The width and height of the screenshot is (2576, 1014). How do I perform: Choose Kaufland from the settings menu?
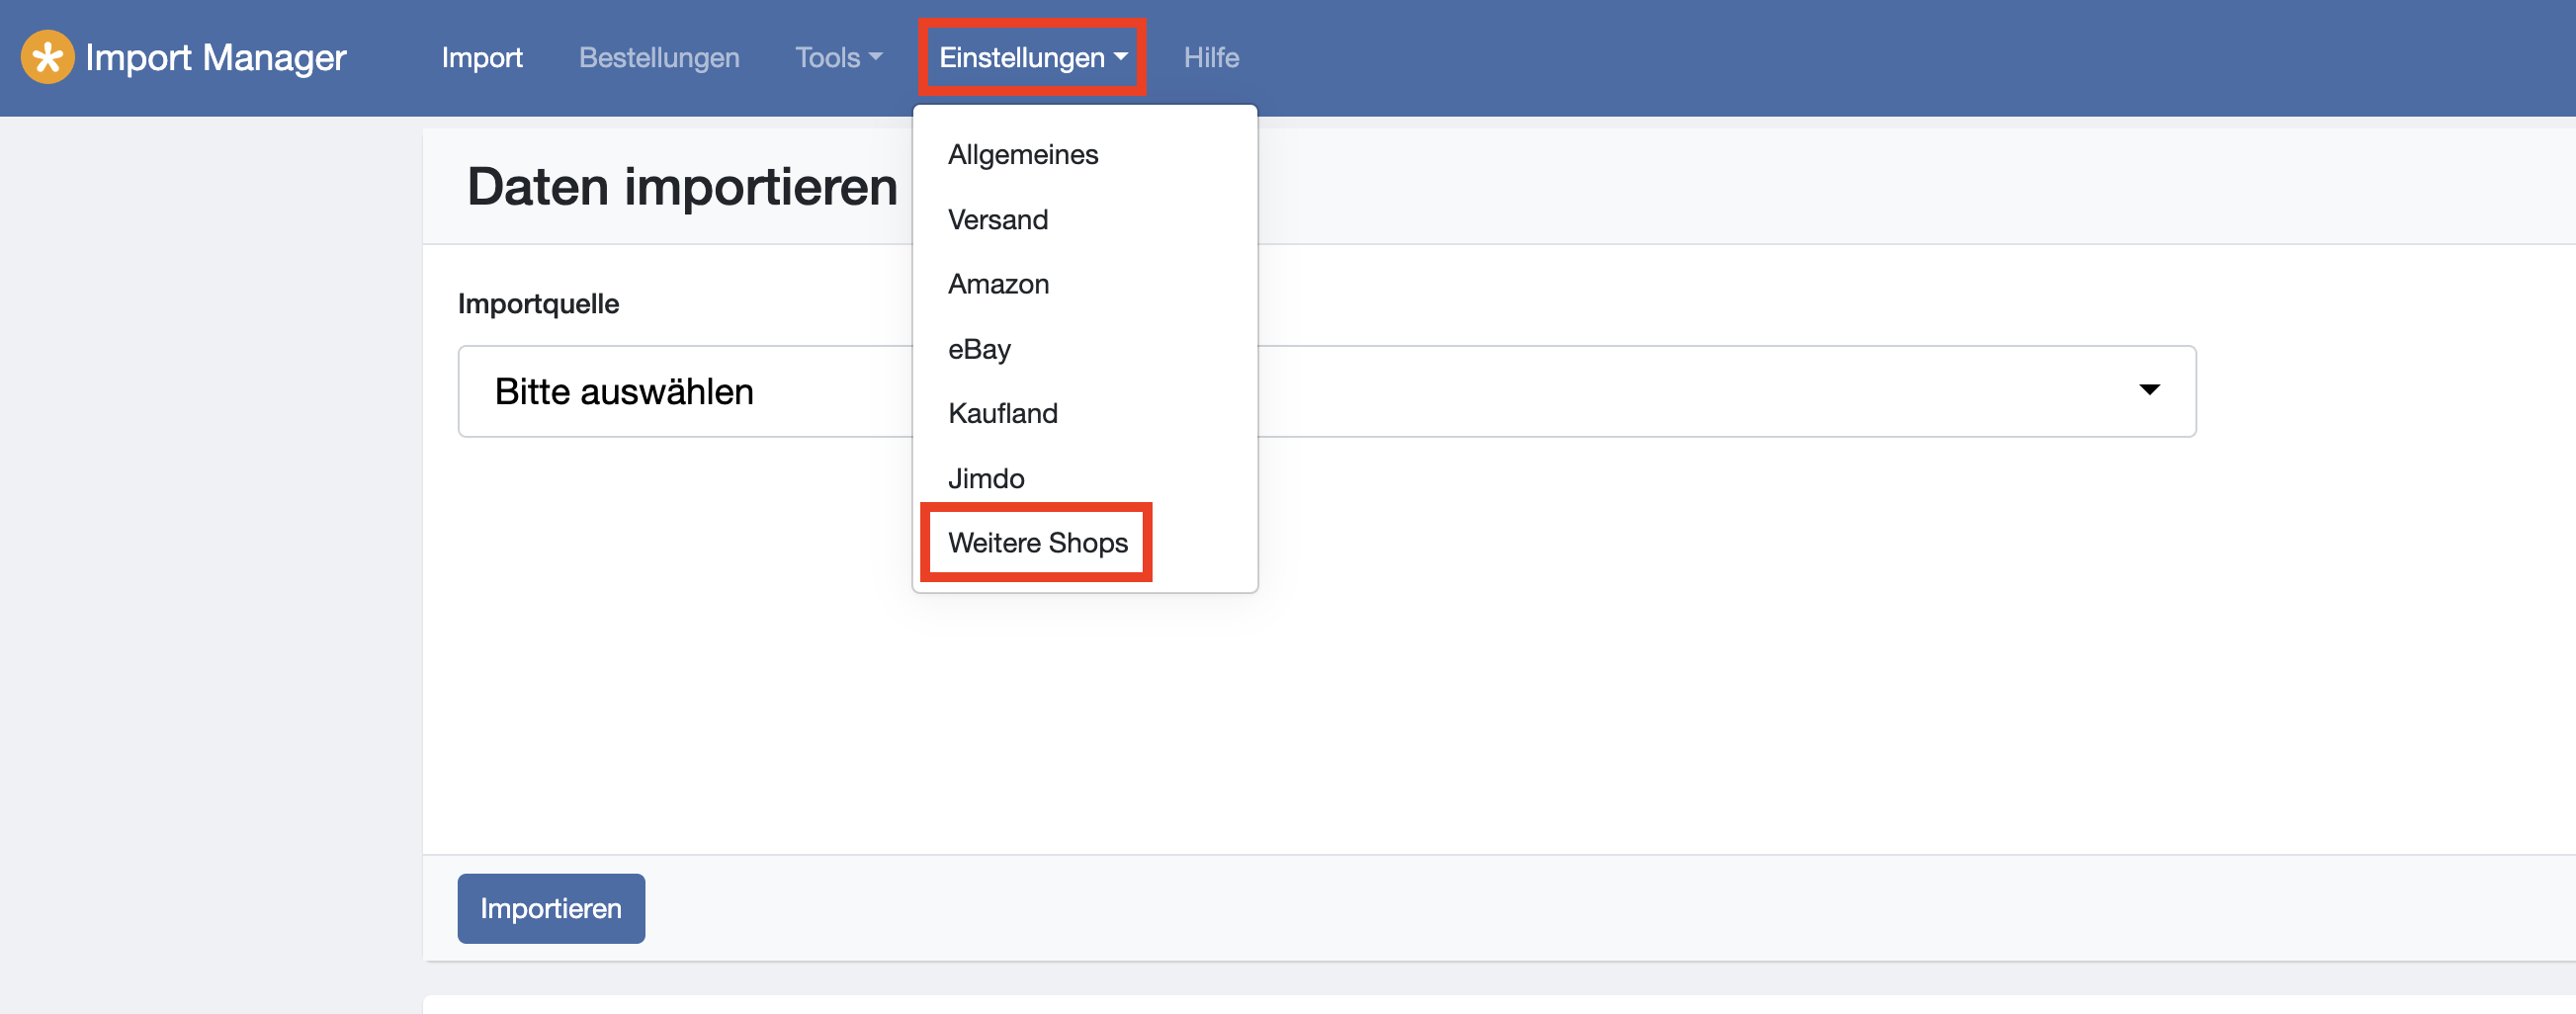(1002, 413)
